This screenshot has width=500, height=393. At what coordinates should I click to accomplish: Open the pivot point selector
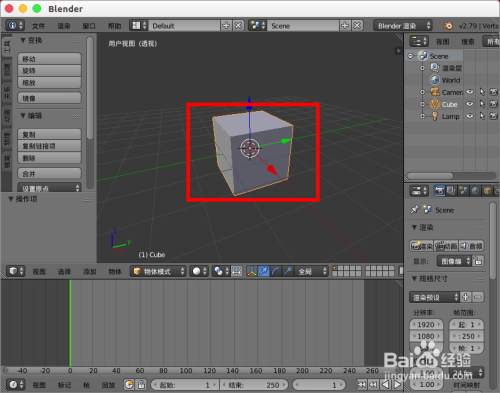221,271
